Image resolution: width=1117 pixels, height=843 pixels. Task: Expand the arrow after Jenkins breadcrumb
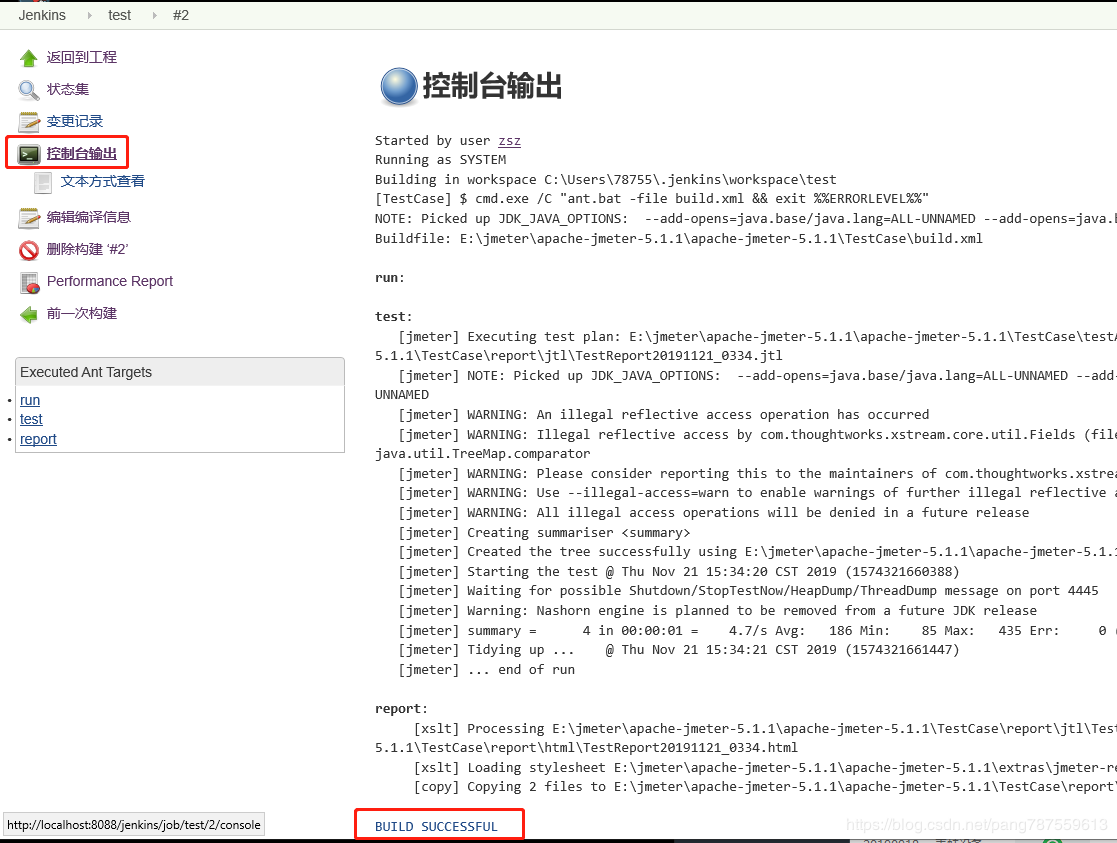click(x=89, y=15)
